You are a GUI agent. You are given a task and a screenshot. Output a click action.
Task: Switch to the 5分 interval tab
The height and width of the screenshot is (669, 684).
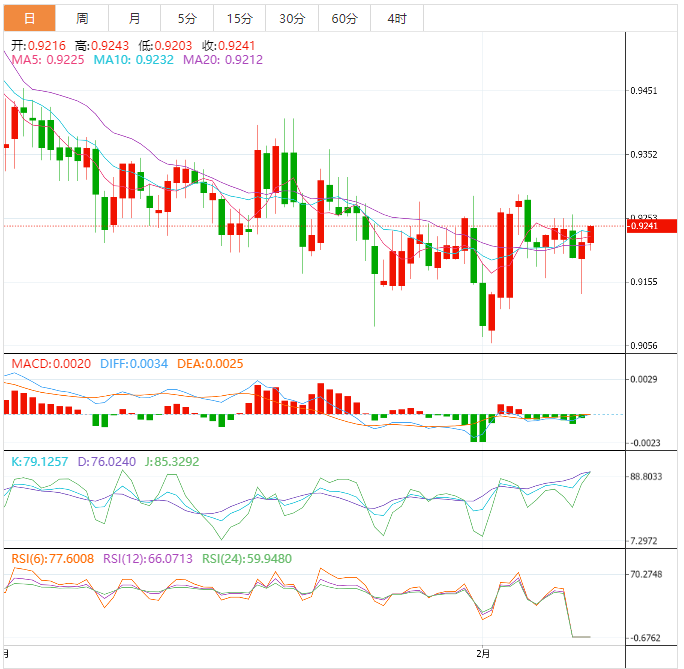point(187,19)
